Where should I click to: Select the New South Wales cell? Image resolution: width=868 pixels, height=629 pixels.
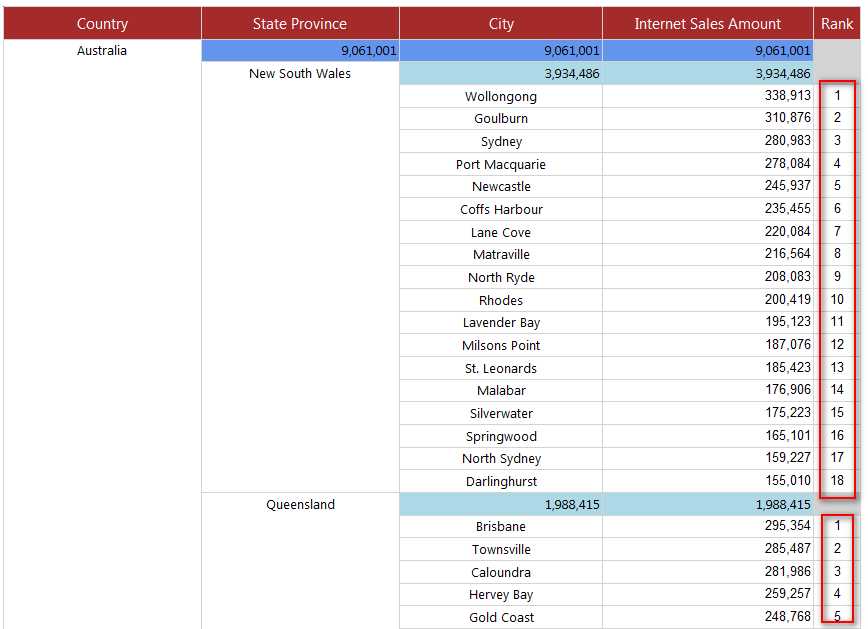(300, 73)
